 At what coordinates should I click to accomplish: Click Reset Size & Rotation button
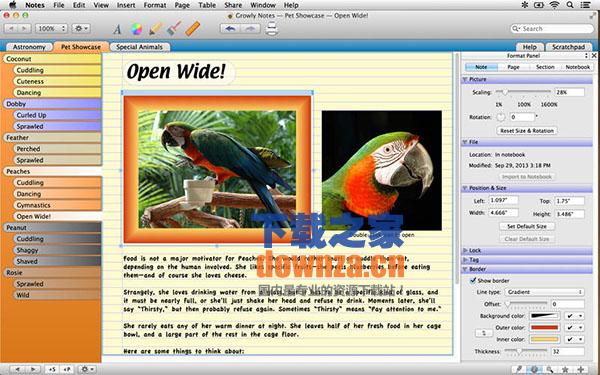pyautogui.click(x=527, y=131)
